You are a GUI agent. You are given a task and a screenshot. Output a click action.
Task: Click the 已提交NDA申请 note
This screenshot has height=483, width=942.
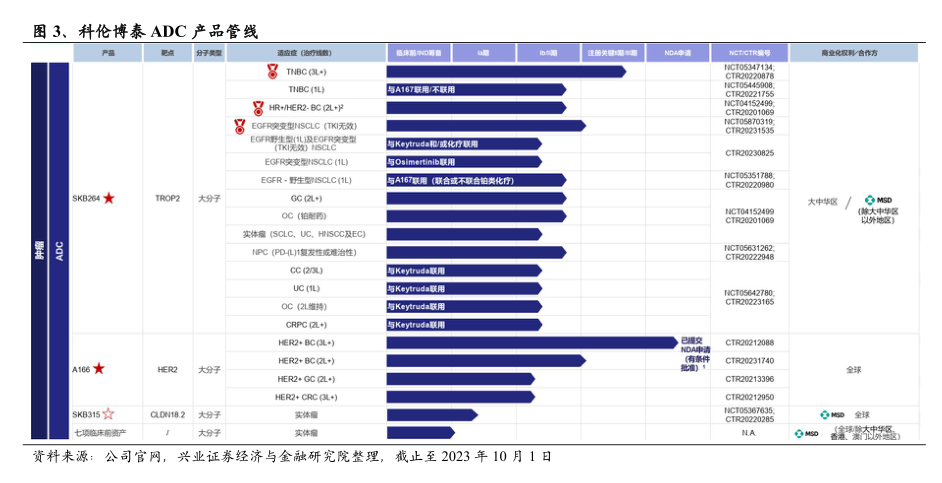tap(691, 353)
